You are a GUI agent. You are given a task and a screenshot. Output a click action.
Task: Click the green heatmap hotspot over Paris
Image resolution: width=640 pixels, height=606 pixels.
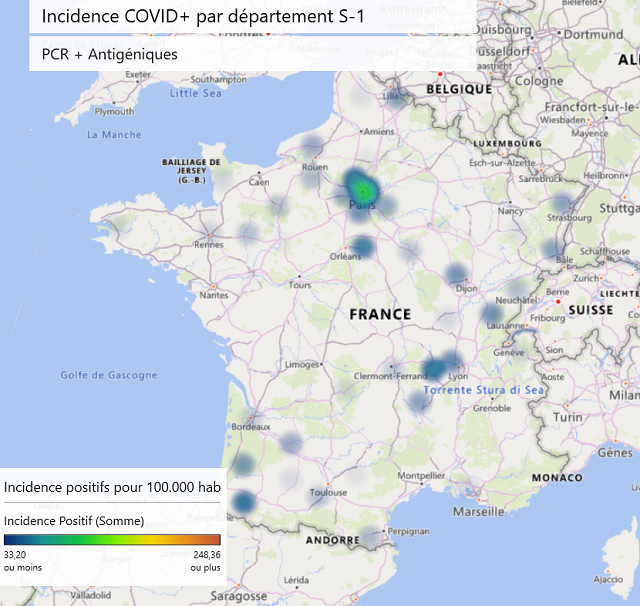click(363, 189)
